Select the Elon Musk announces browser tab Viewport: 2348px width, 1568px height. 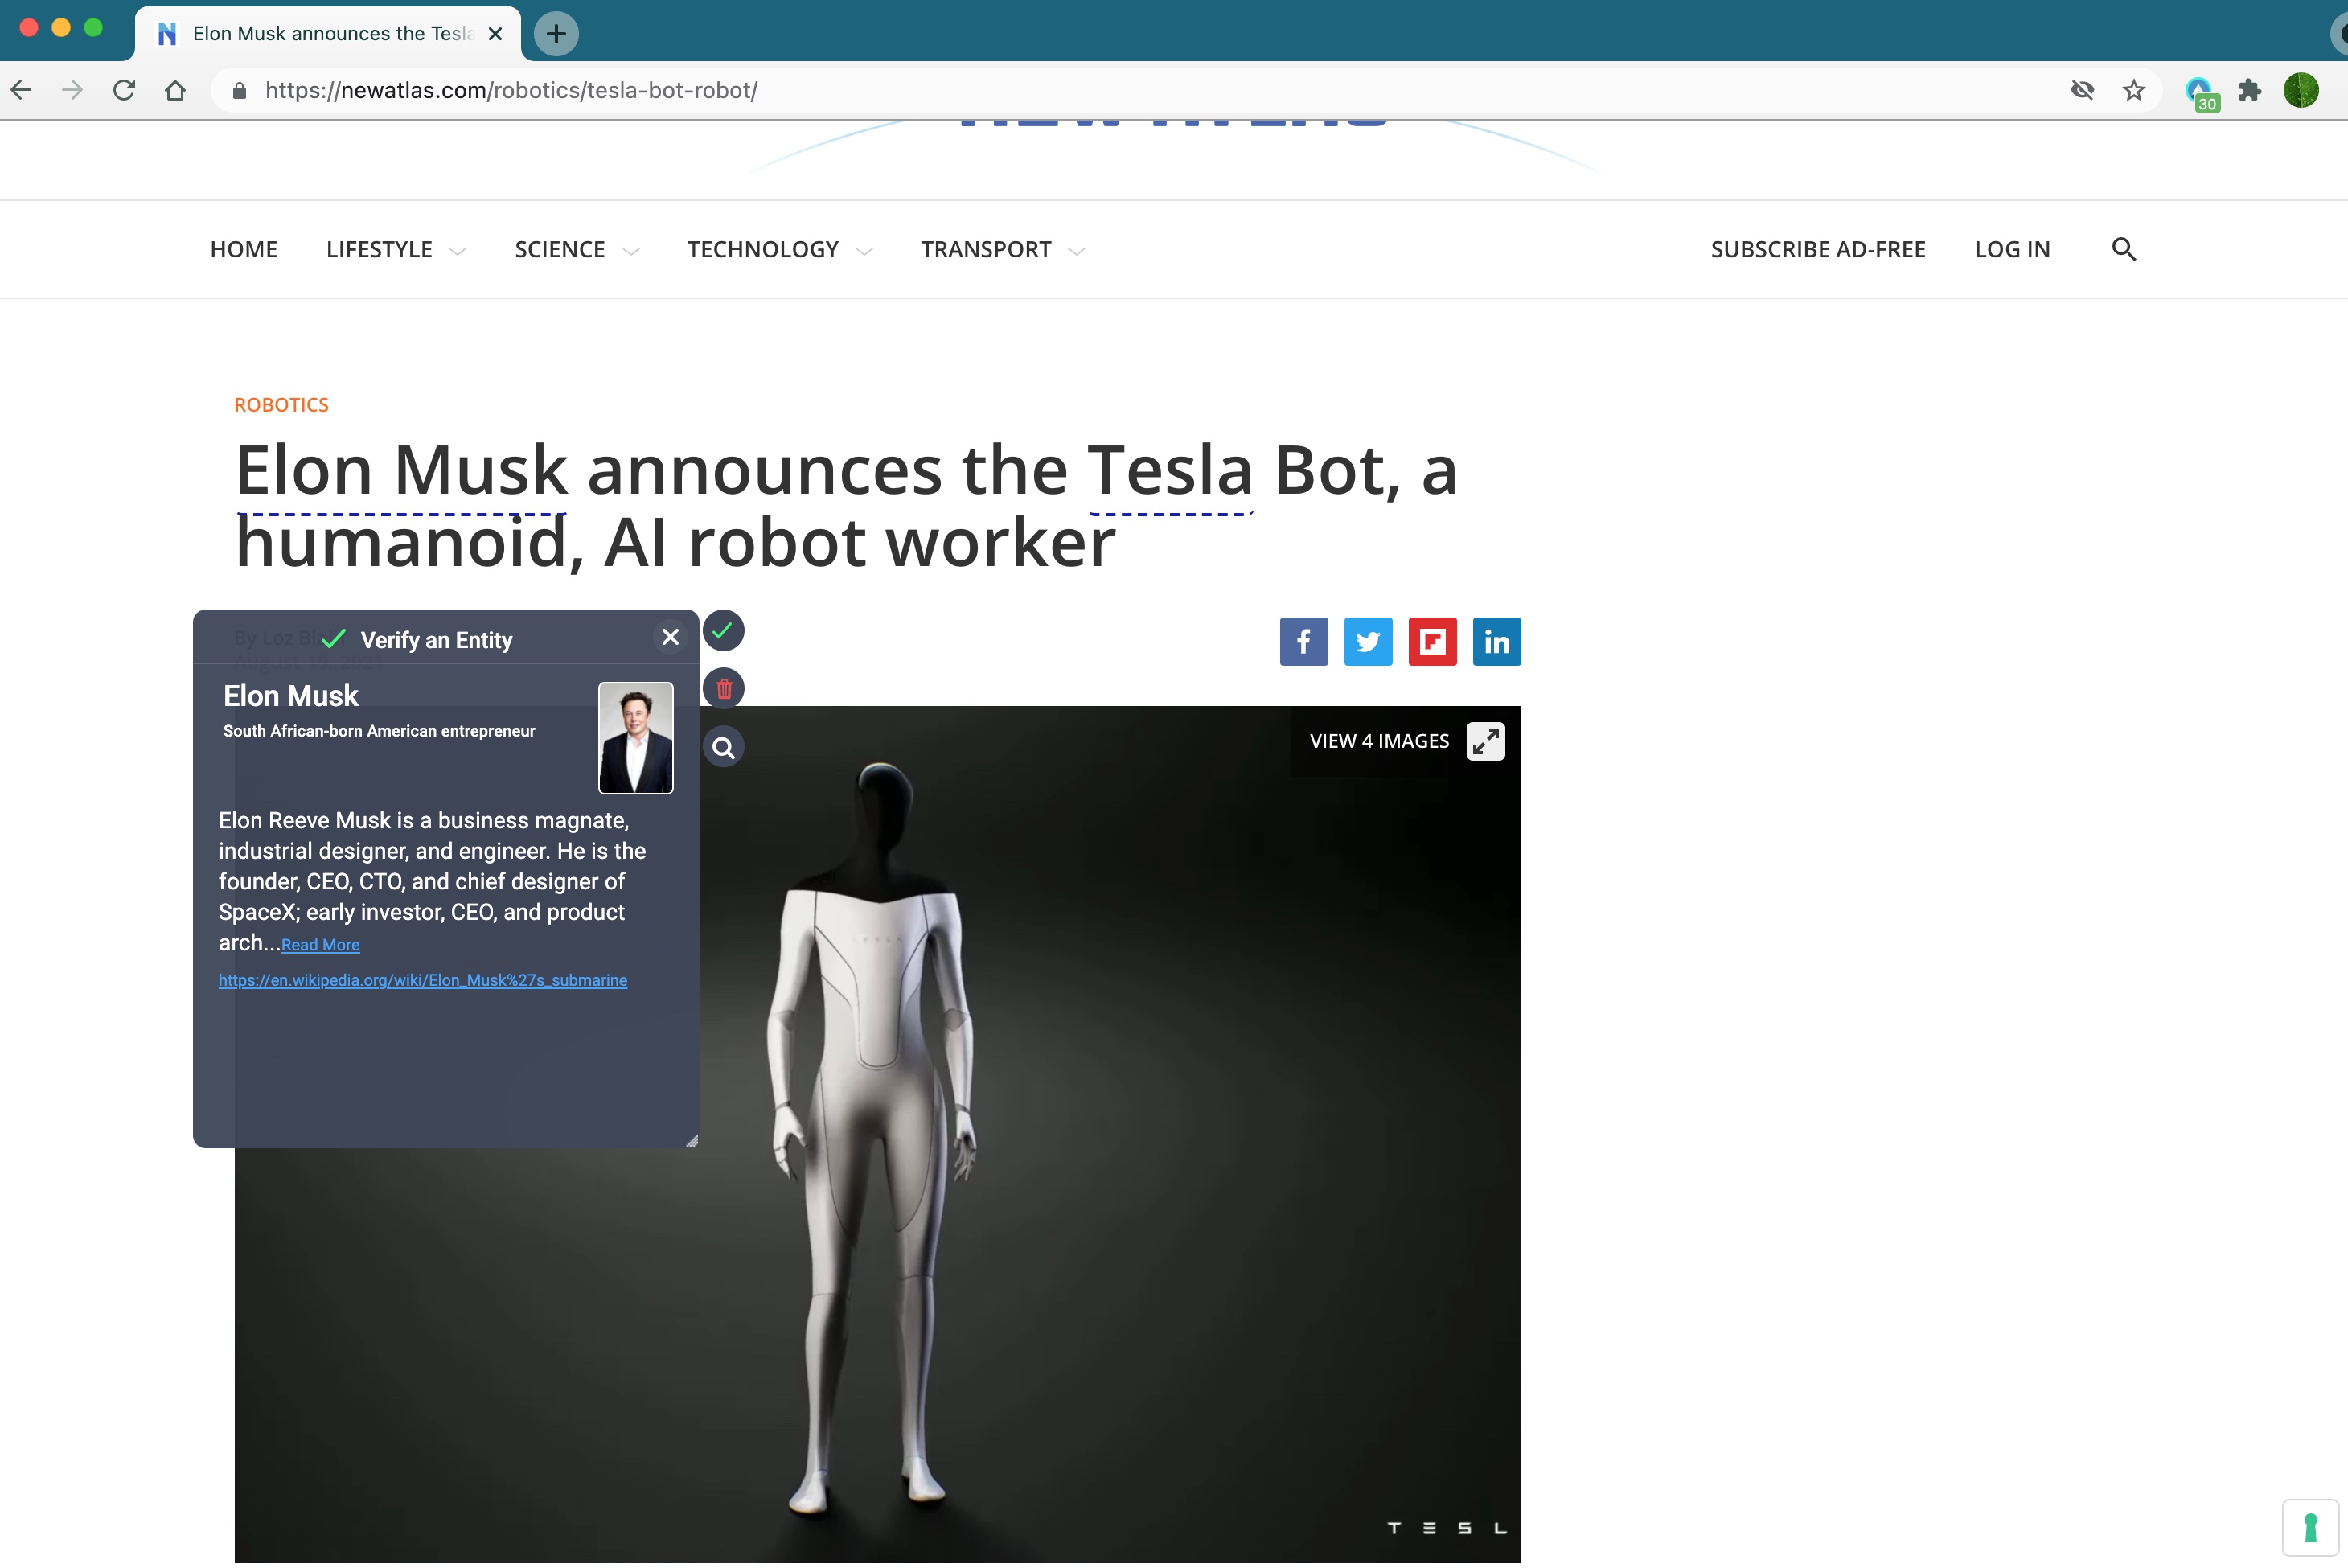pyautogui.click(x=328, y=34)
